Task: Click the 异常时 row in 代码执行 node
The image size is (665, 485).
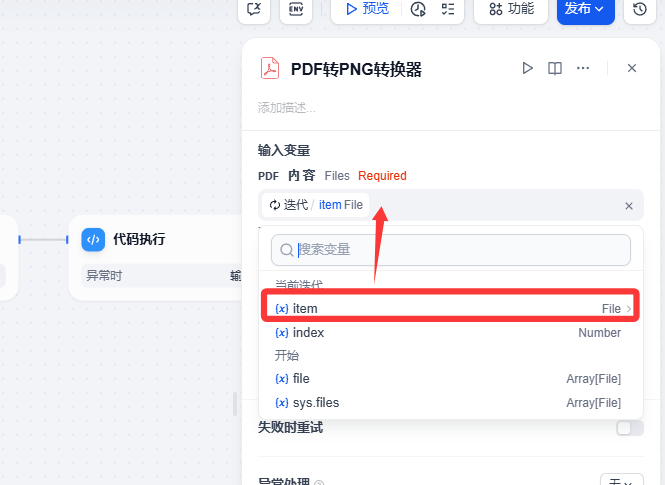Action: click(x=162, y=276)
